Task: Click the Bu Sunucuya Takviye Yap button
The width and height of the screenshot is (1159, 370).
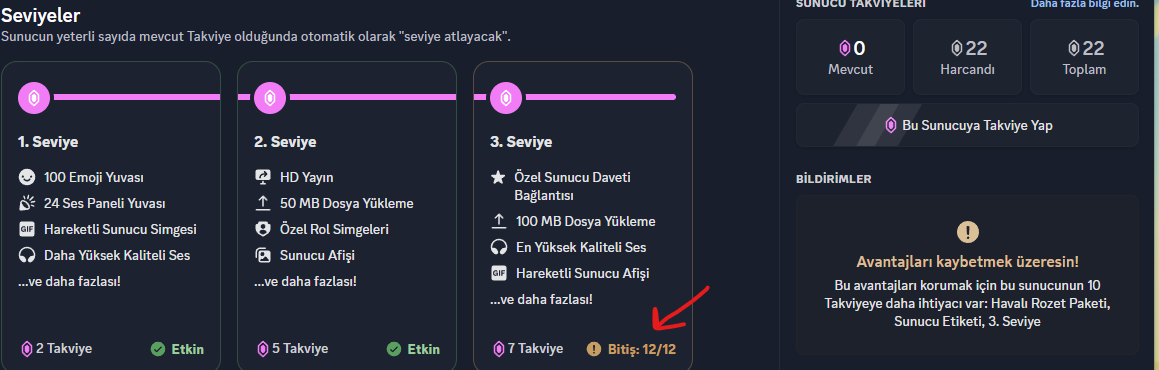Action: click(967, 126)
